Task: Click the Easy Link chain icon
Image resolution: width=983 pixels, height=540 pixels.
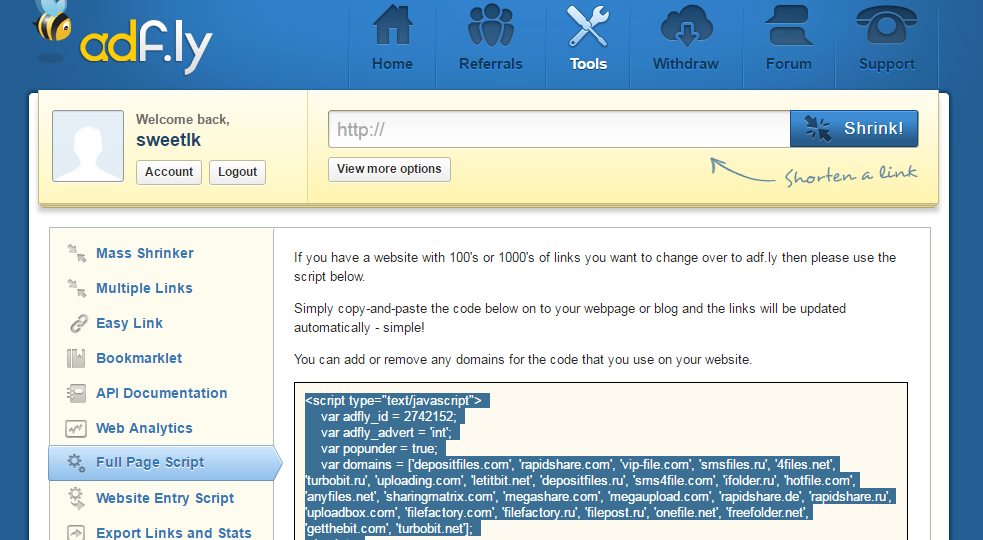Action: (x=78, y=324)
